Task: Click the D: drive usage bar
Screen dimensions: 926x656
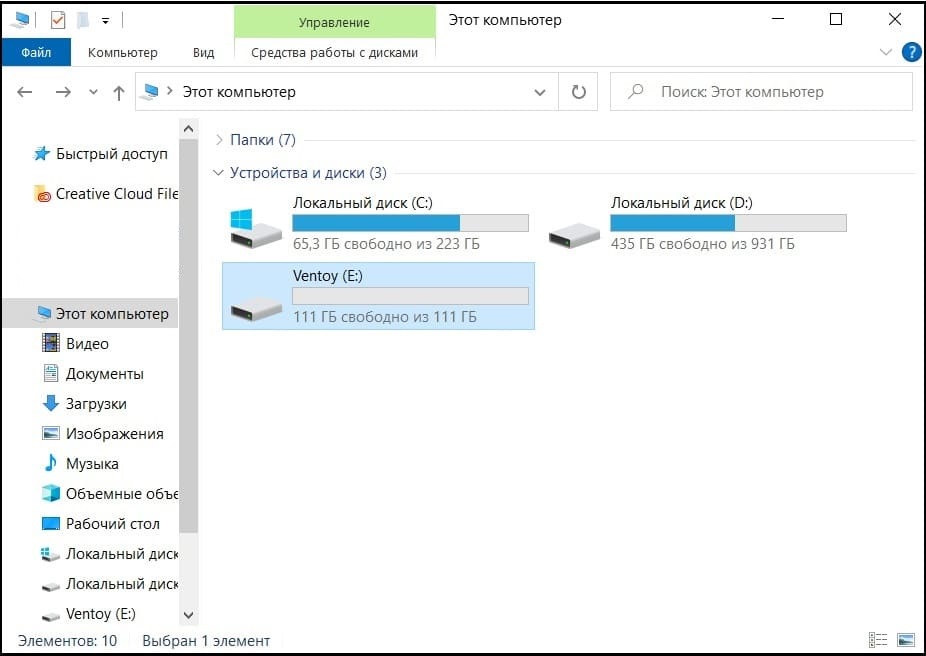Action: pos(728,223)
